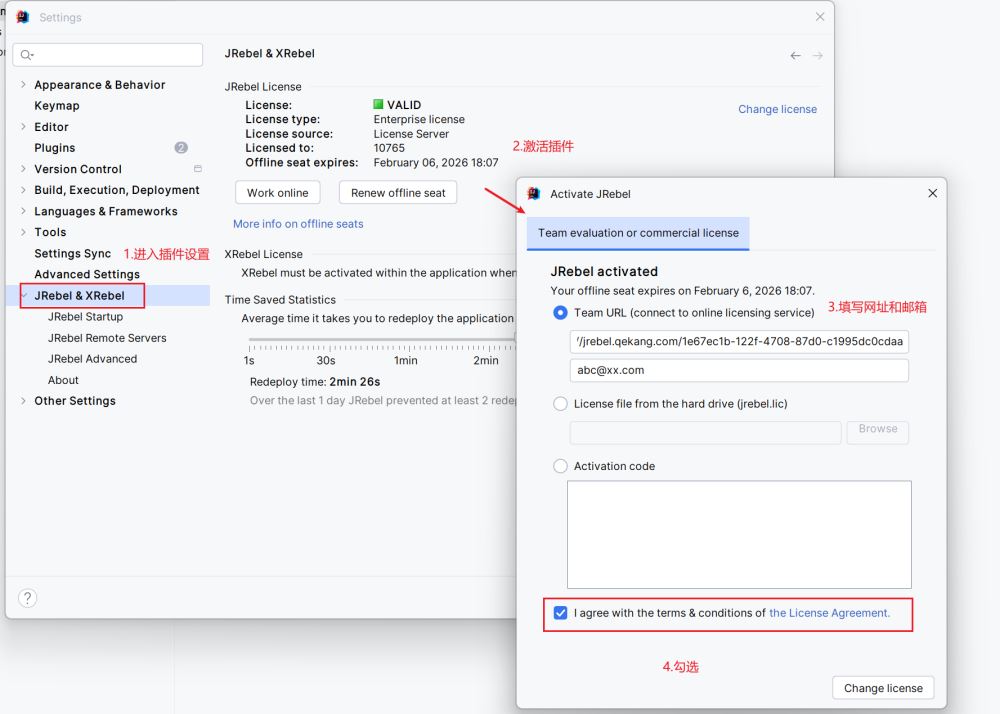Image resolution: width=1000 pixels, height=714 pixels.
Task: Collapse the JRebel & XRebel node
Action: (24, 295)
